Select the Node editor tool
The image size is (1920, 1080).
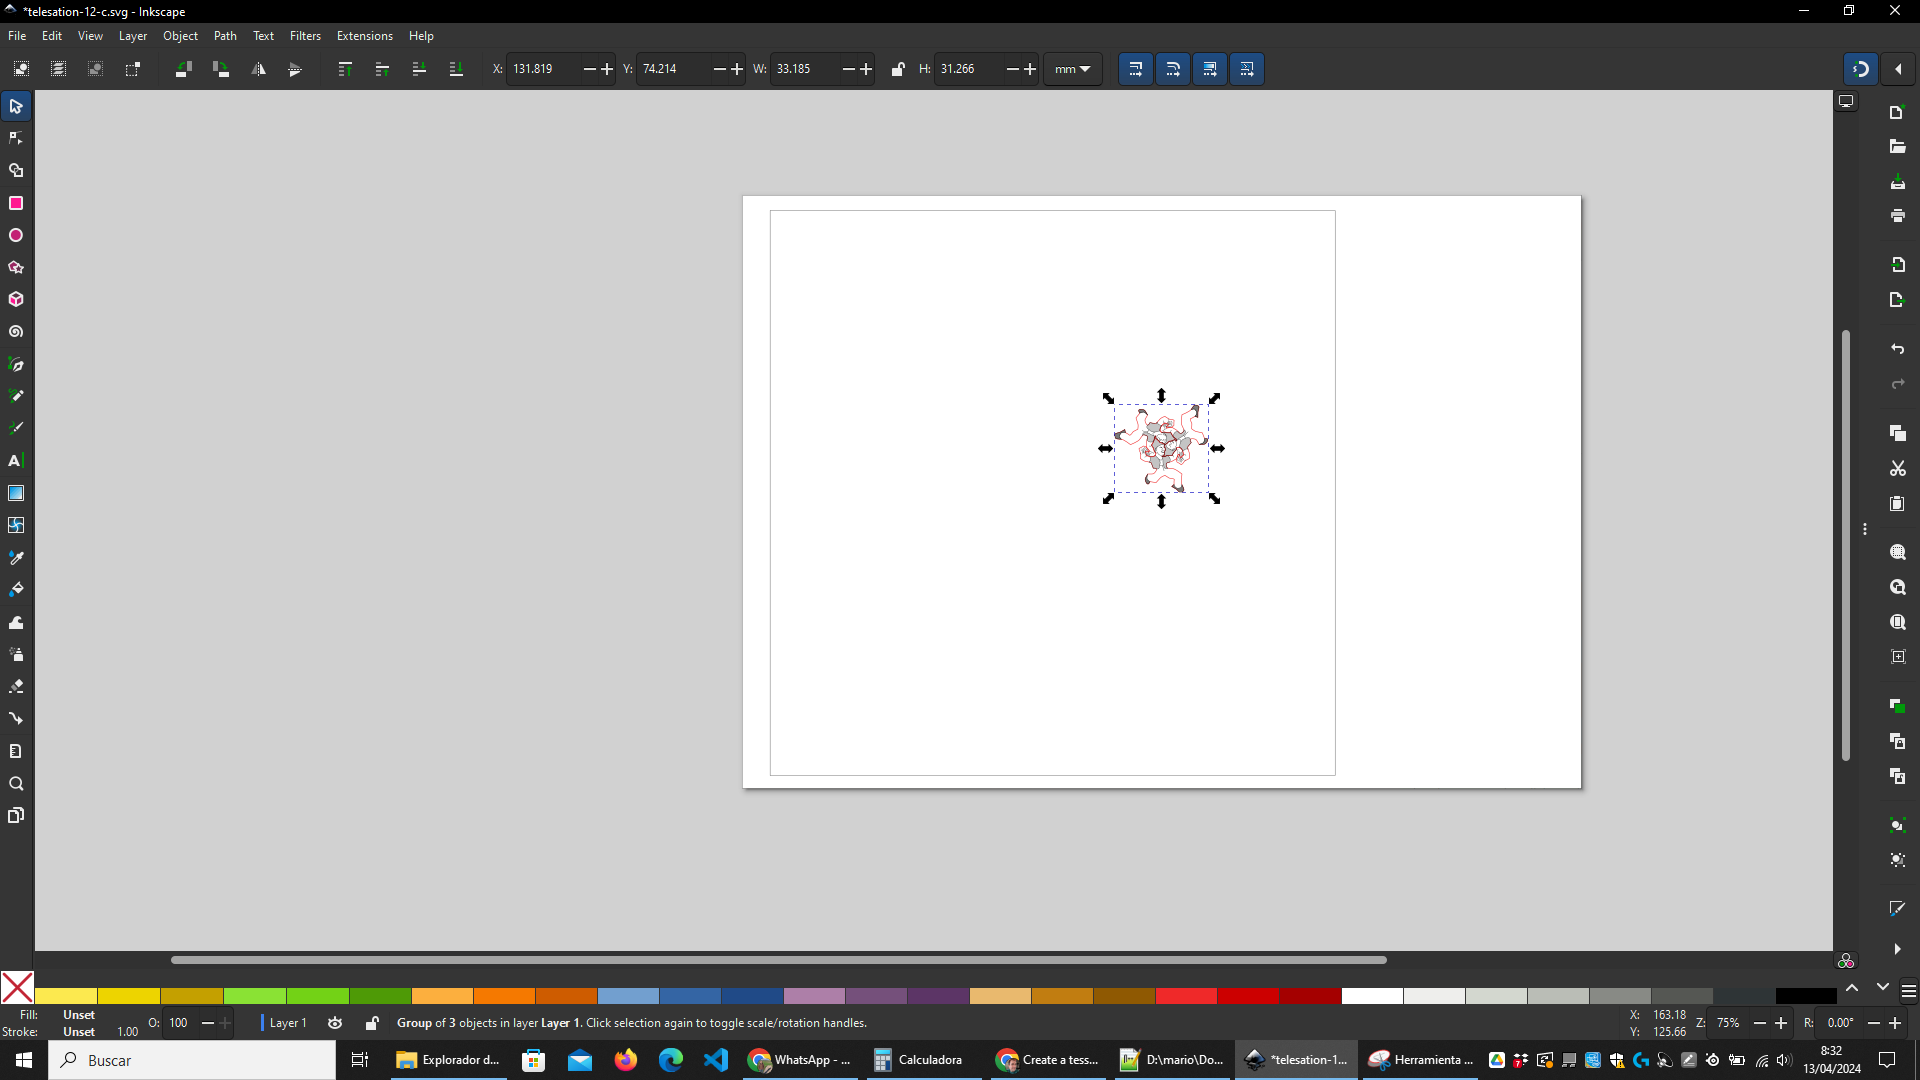click(16, 138)
